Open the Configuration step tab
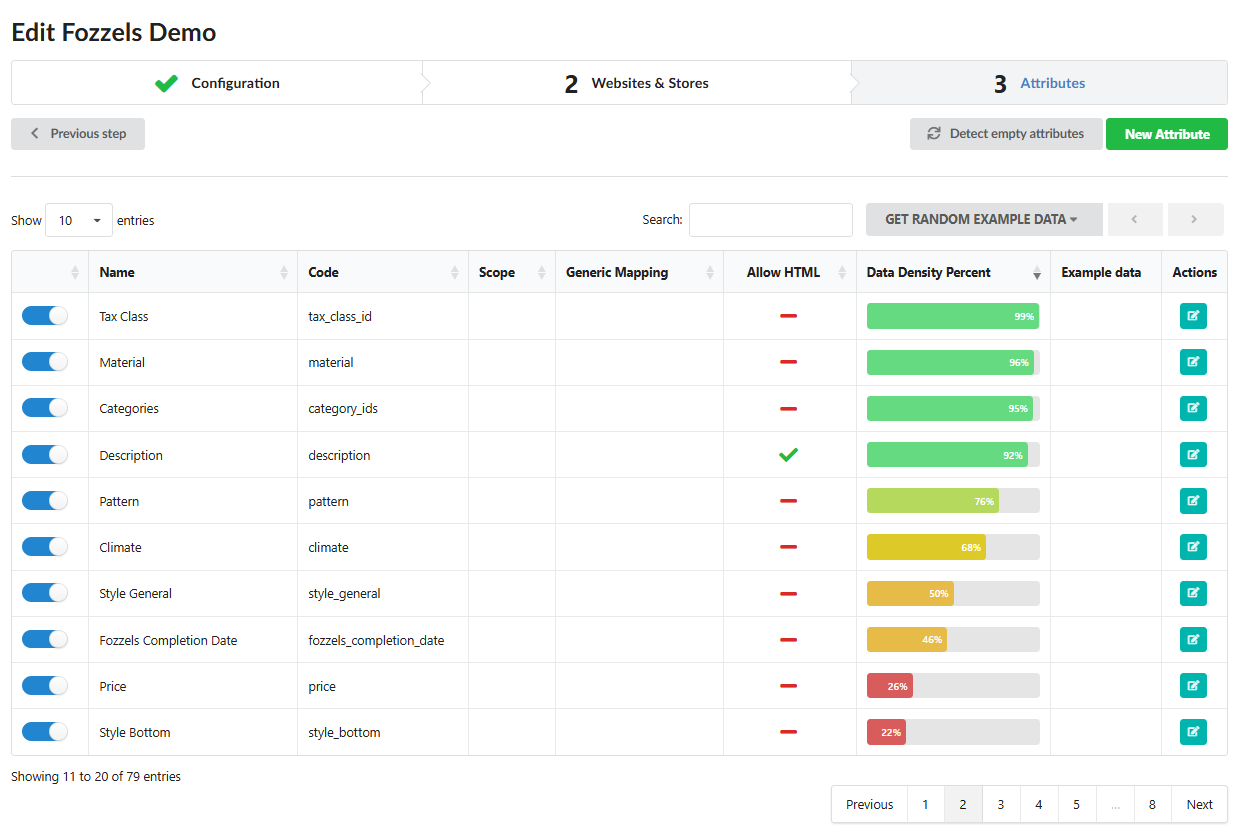 coord(217,83)
